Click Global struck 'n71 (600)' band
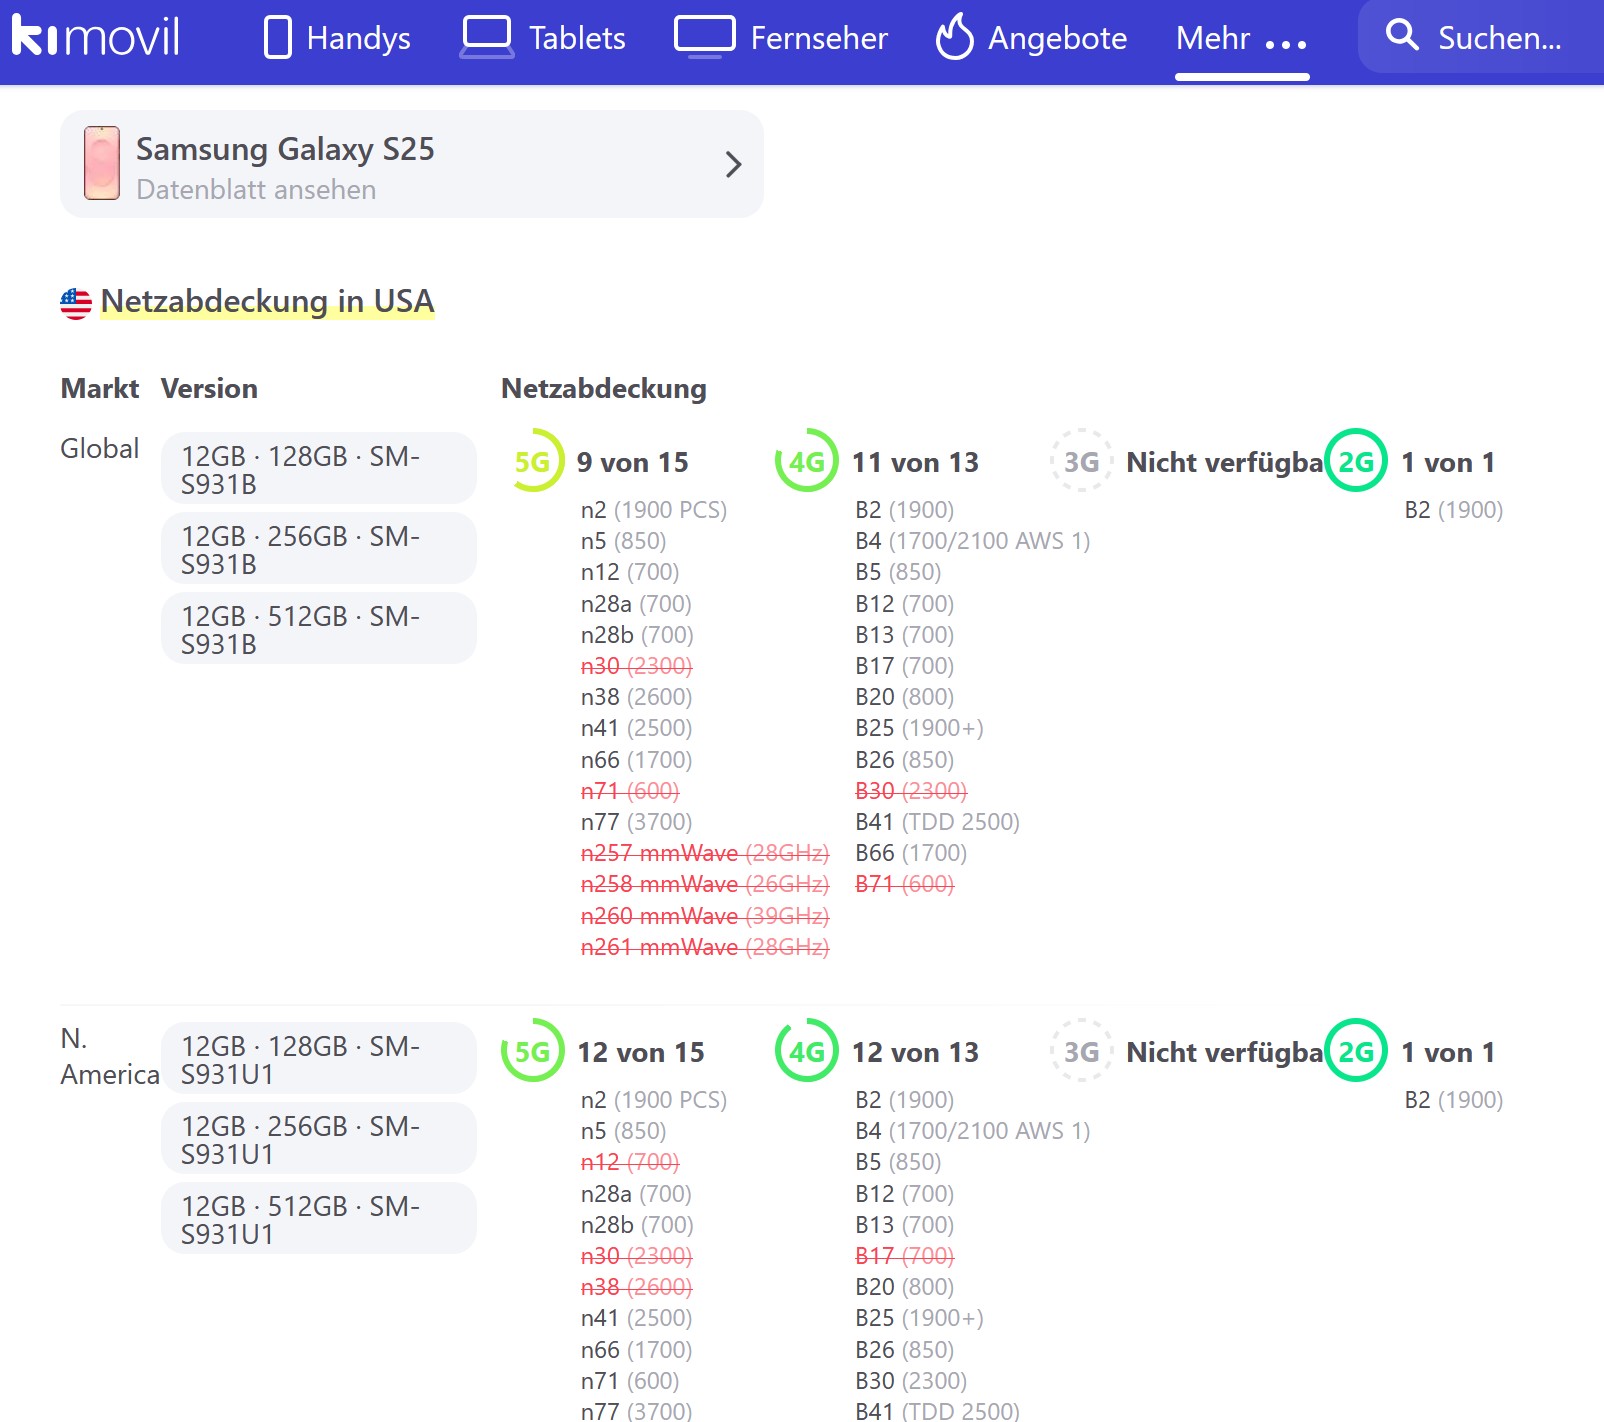 tap(630, 791)
